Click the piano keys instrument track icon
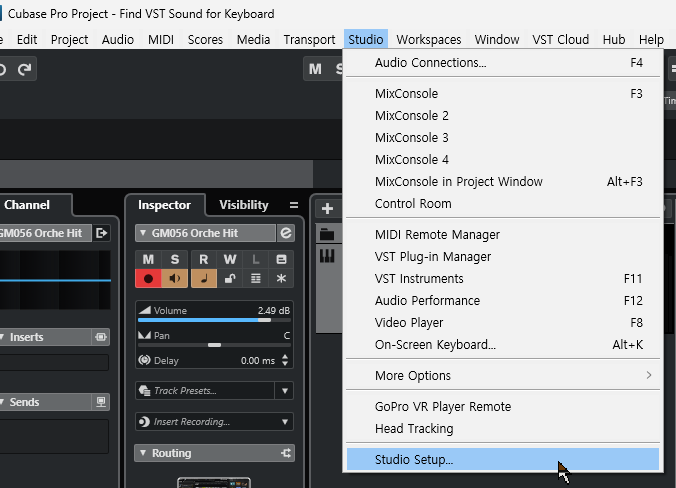Screen dimensions: 676x488 327,256
